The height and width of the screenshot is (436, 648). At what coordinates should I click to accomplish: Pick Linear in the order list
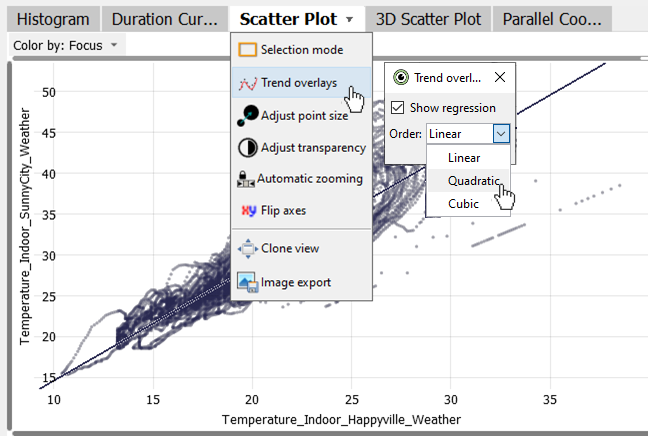point(464,157)
